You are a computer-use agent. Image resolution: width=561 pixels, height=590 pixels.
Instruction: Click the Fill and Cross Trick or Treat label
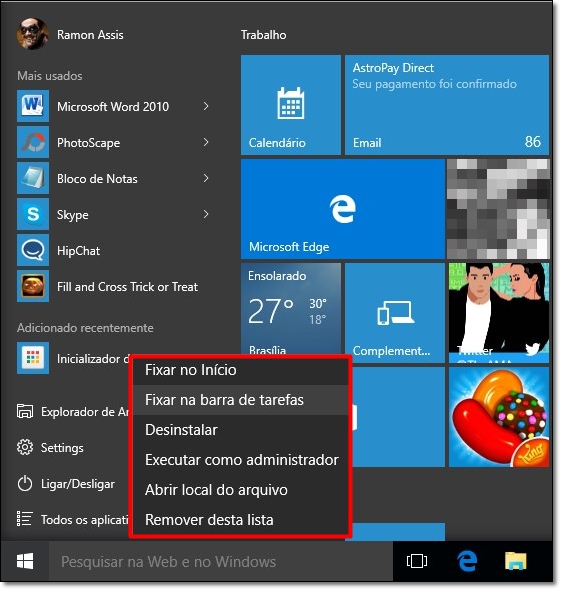click(x=127, y=287)
